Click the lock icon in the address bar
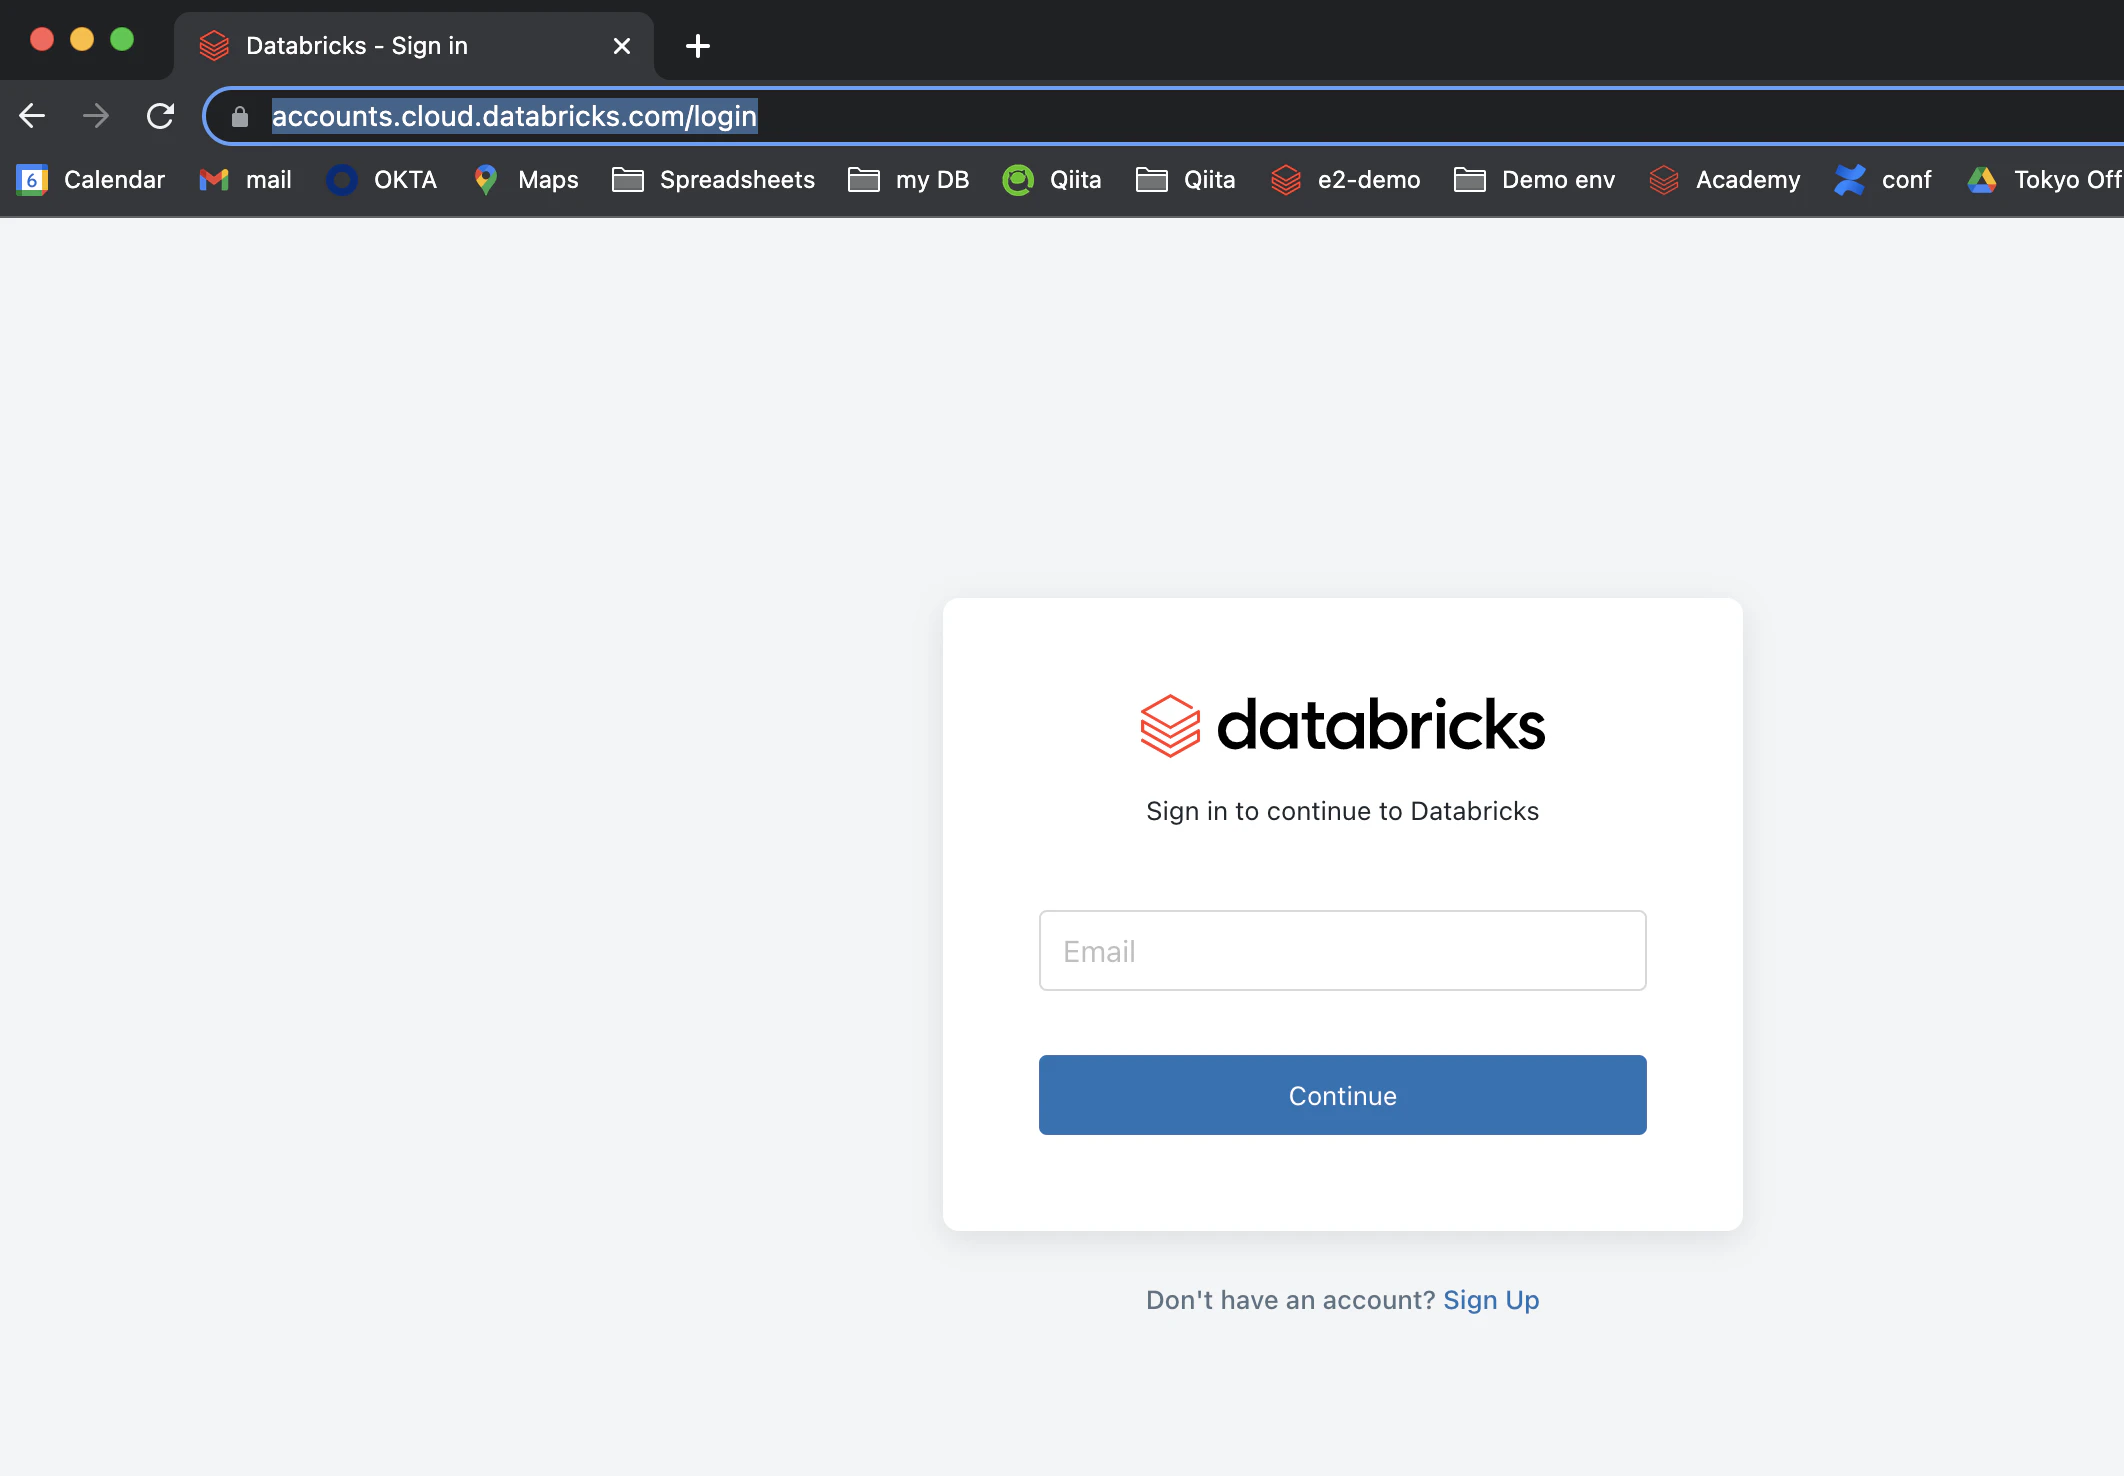The width and height of the screenshot is (2124, 1476). [x=240, y=117]
